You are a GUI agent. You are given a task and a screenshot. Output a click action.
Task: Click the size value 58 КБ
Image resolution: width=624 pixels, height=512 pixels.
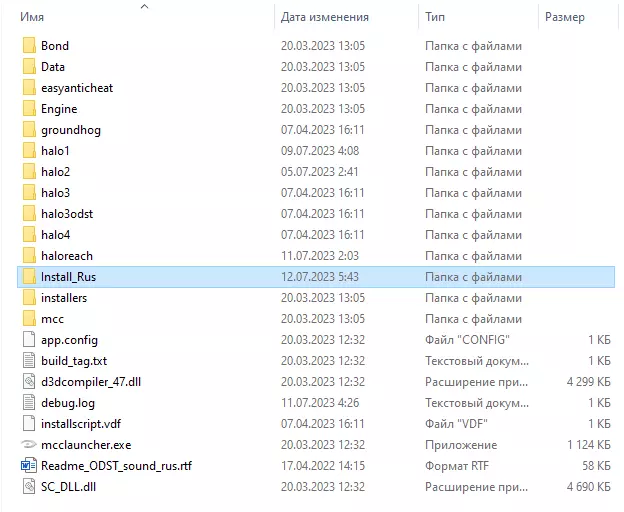click(597, 466)
